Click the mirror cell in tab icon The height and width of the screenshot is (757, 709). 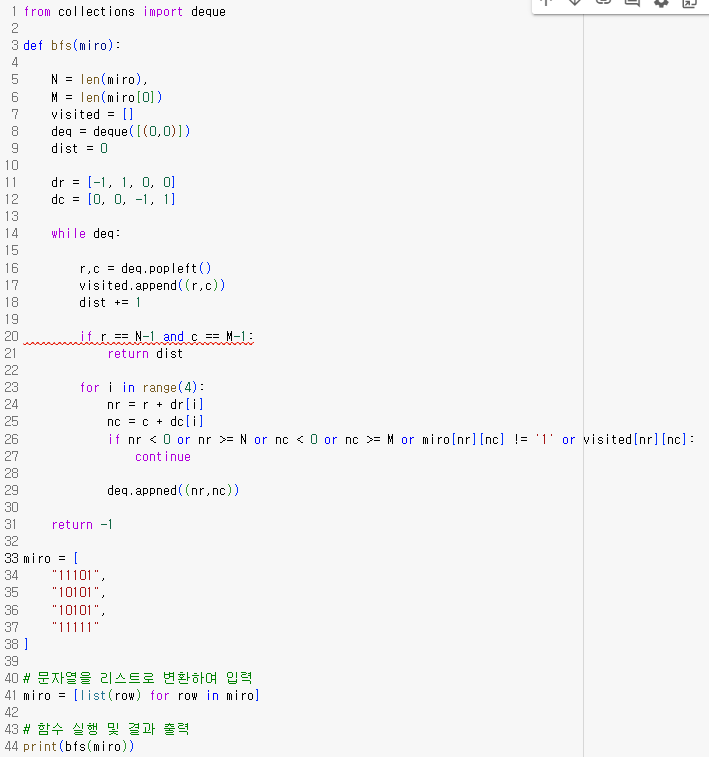click(689, 3)
